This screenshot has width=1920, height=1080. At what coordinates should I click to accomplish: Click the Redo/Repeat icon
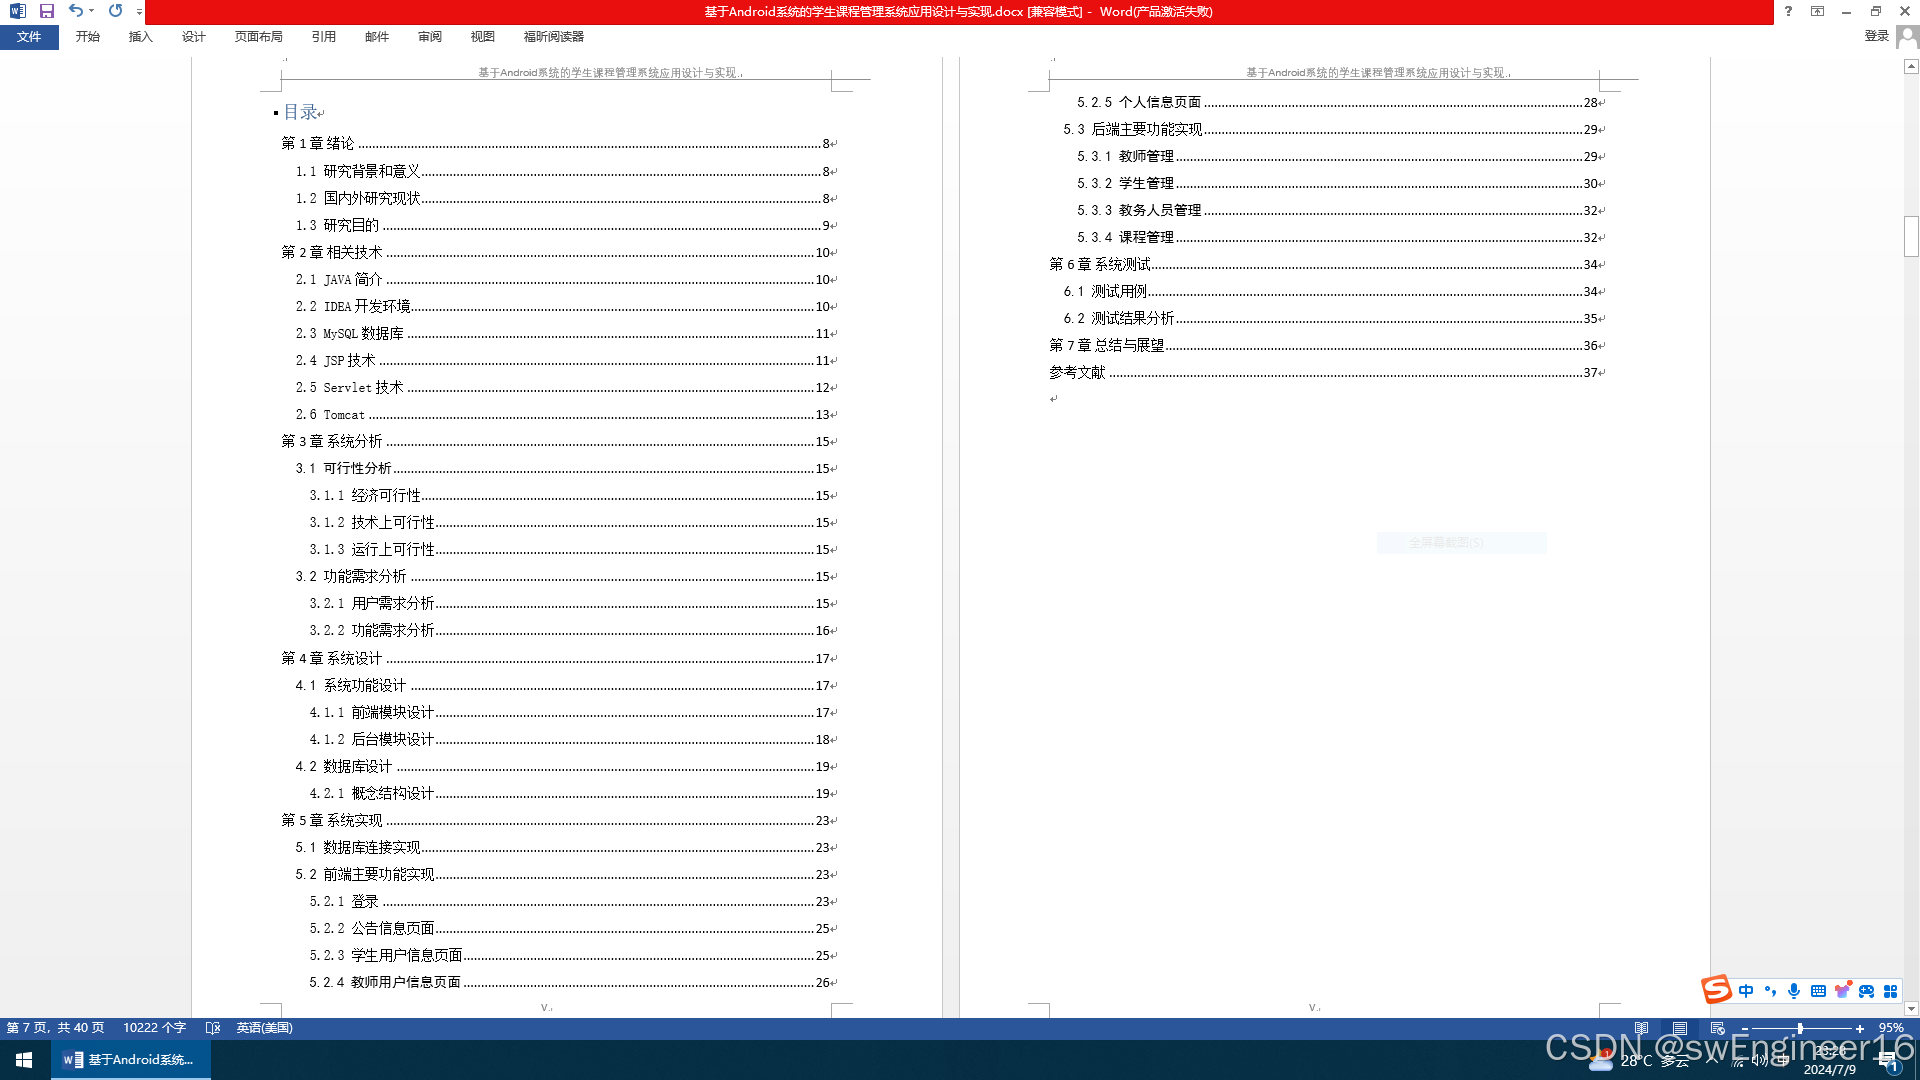coord(115,11)
